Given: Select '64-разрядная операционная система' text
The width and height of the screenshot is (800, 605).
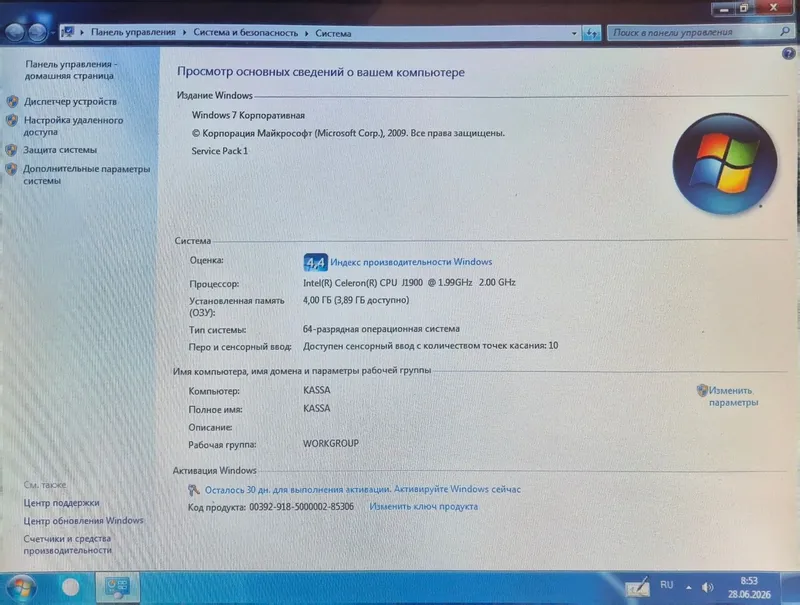Looking at the screenshot, I should tap(381, 329).
